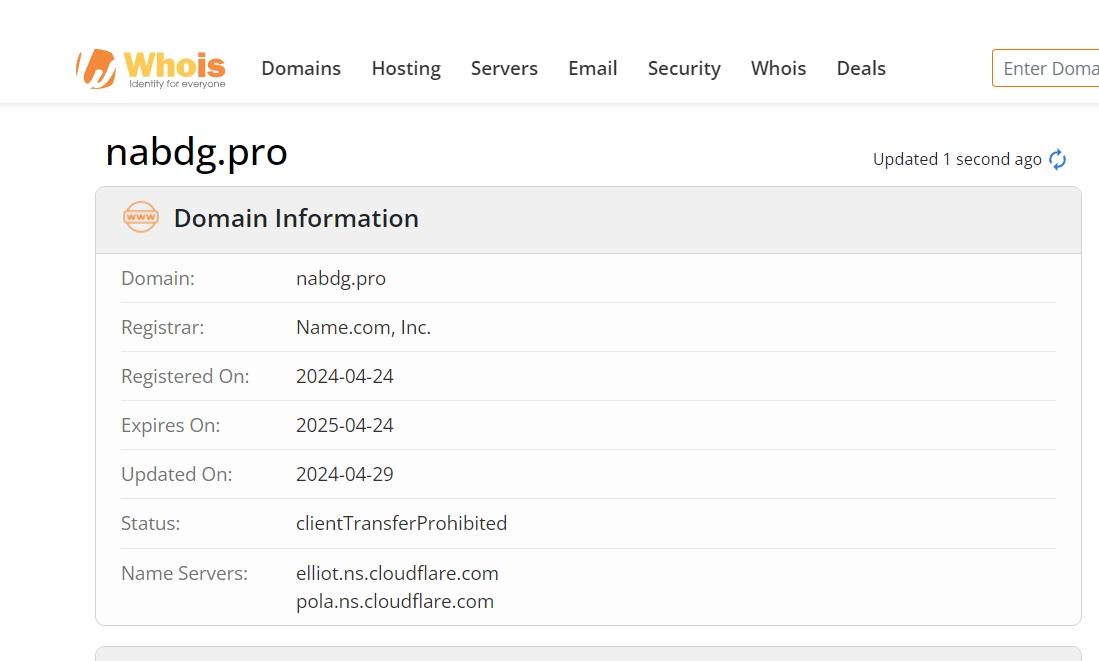
Task: Click the Domain Information panel header
Action: coord(588,220)
